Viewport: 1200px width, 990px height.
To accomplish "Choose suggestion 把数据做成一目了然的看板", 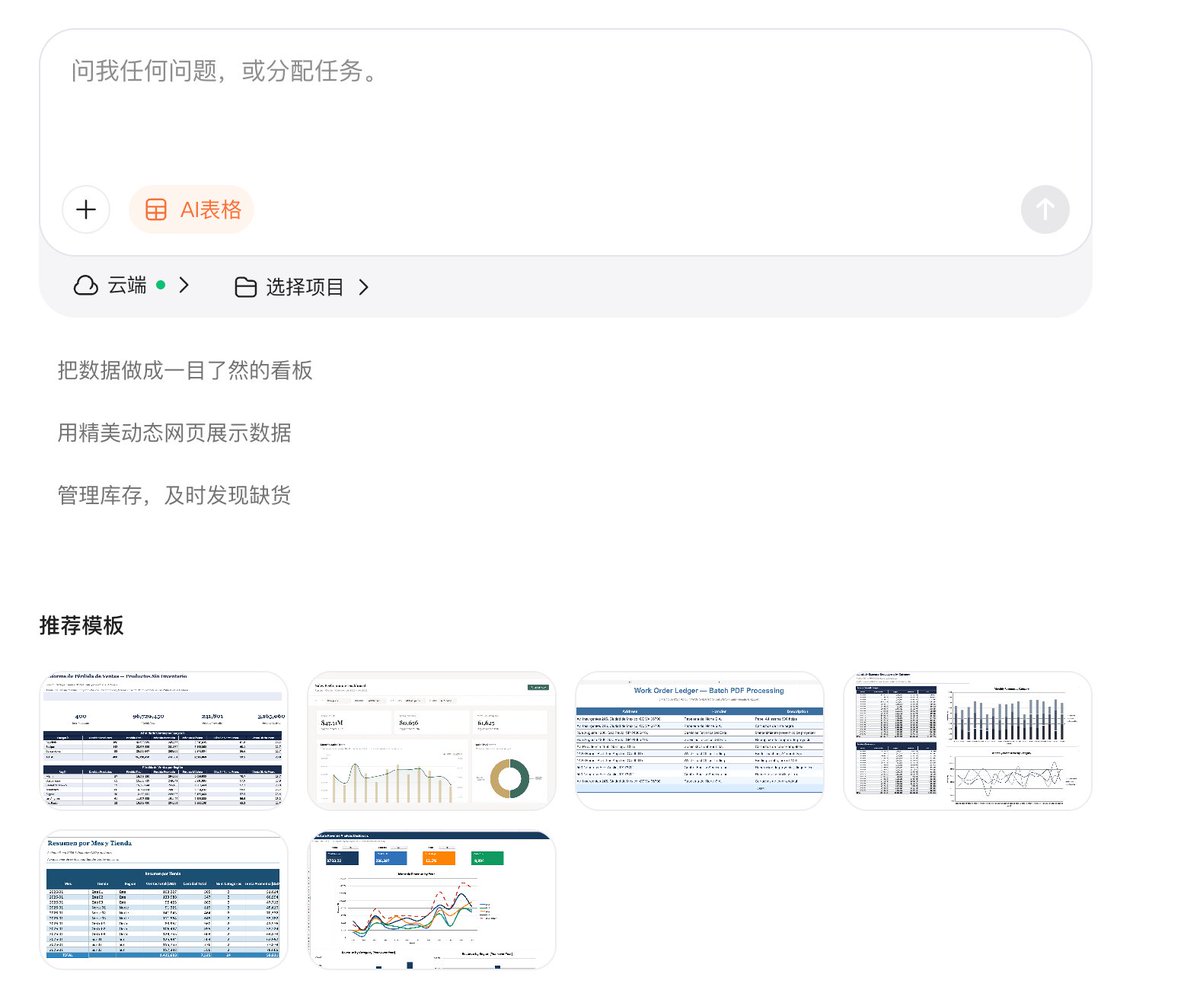I will click(x=185, y=371).
